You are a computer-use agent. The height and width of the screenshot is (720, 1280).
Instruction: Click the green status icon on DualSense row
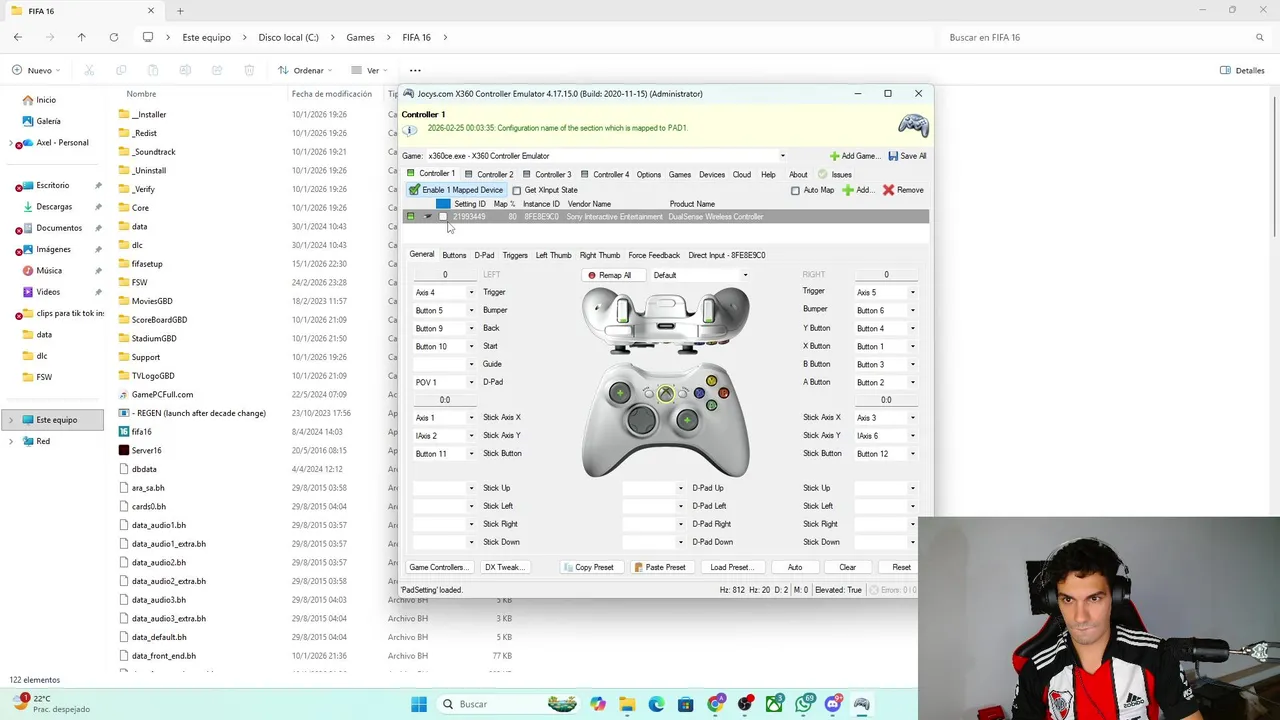point(410,216)
